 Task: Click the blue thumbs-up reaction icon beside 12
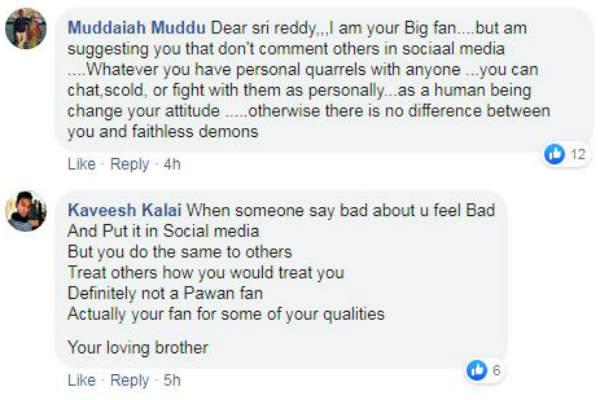click(555, 154)
